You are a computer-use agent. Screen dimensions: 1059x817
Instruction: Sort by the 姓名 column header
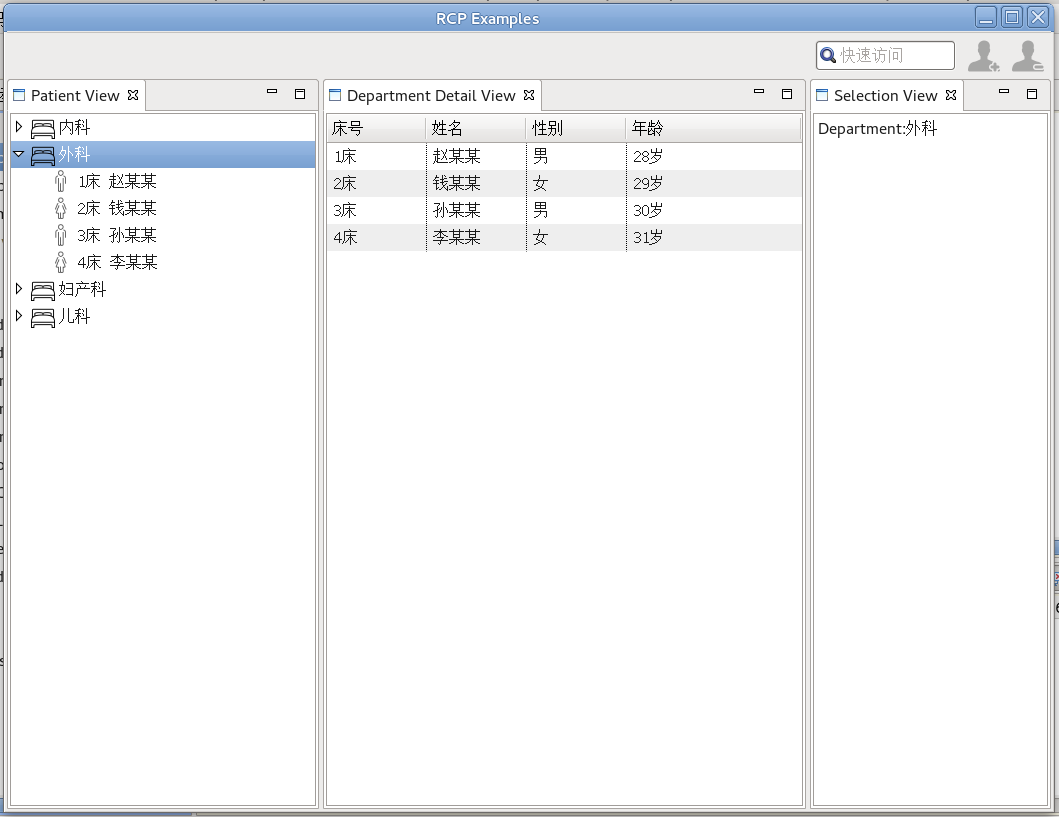pyautogui.click(x=475, y=128)
